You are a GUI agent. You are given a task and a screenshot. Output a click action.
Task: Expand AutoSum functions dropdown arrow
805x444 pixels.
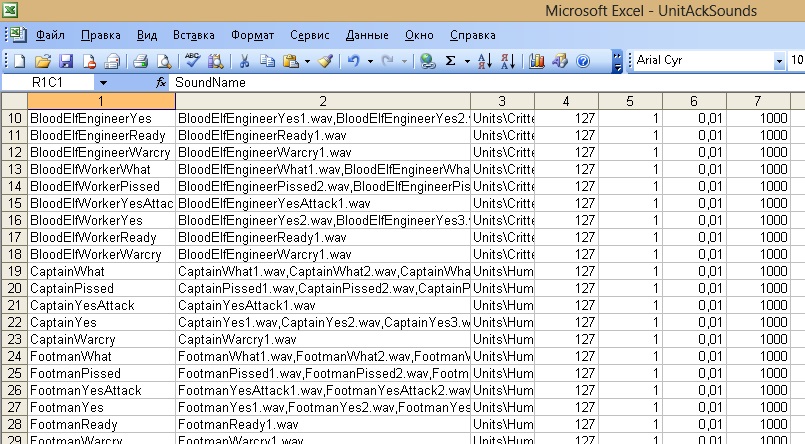tap(467, 62)
